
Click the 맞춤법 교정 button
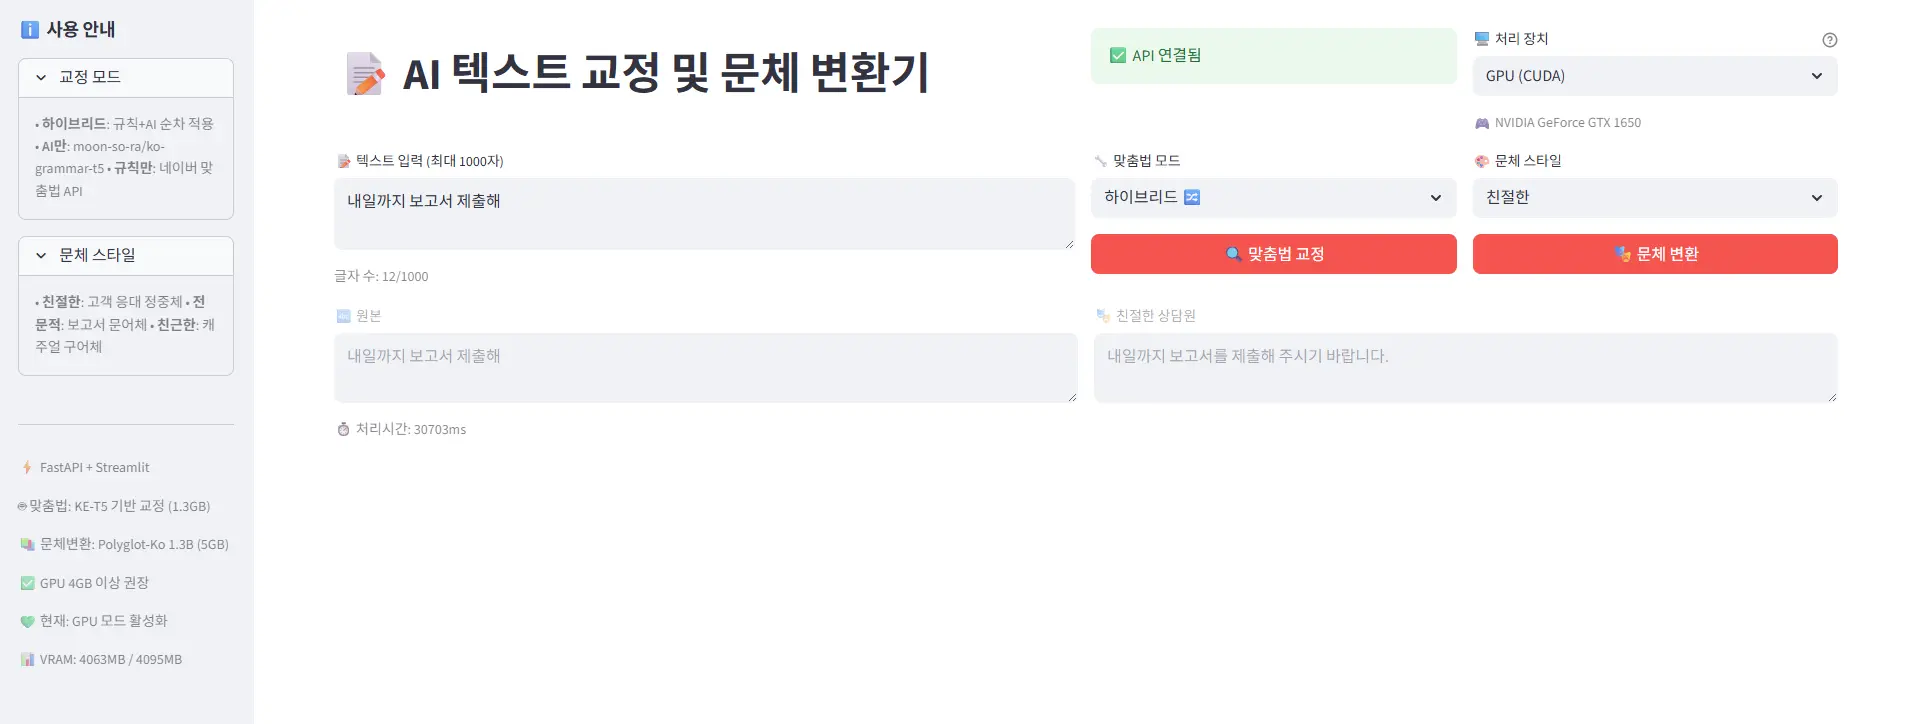click(1273, 254)
